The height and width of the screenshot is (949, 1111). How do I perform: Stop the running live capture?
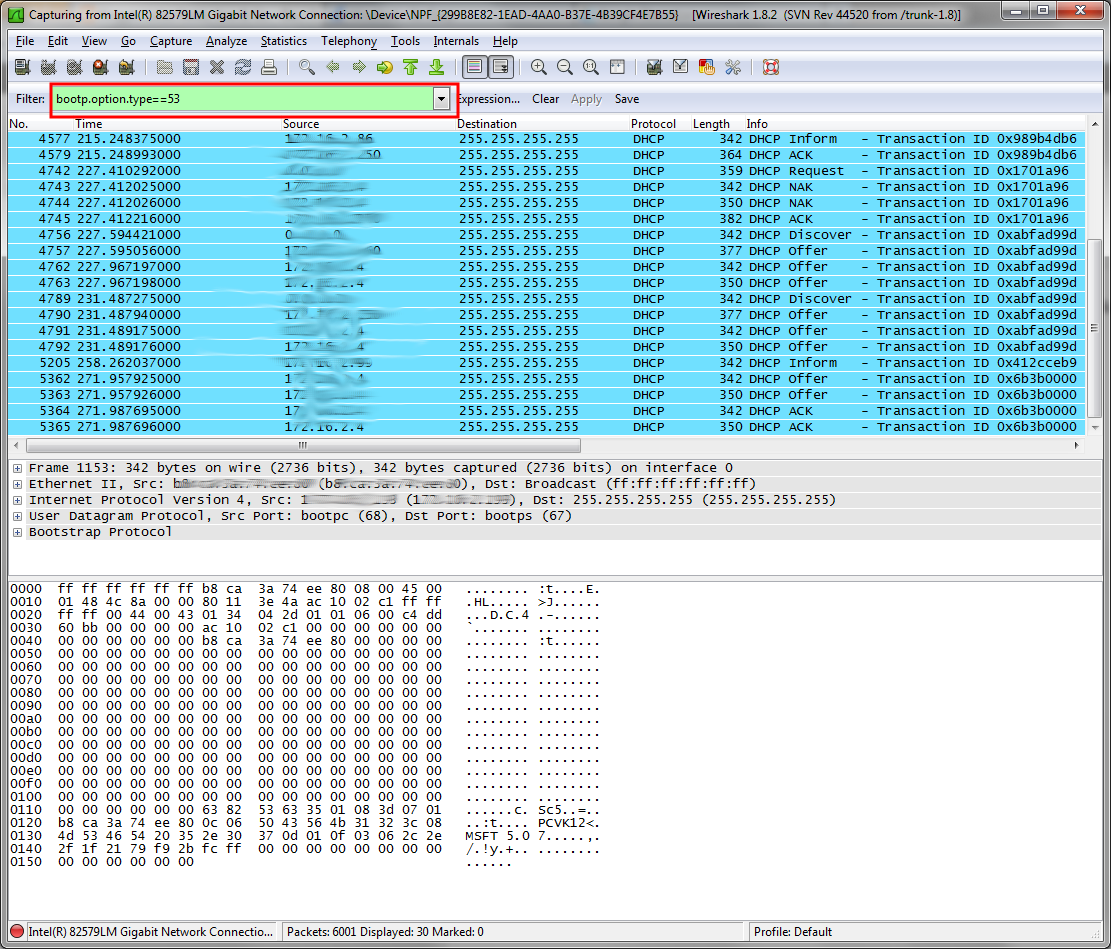(100, 67)
